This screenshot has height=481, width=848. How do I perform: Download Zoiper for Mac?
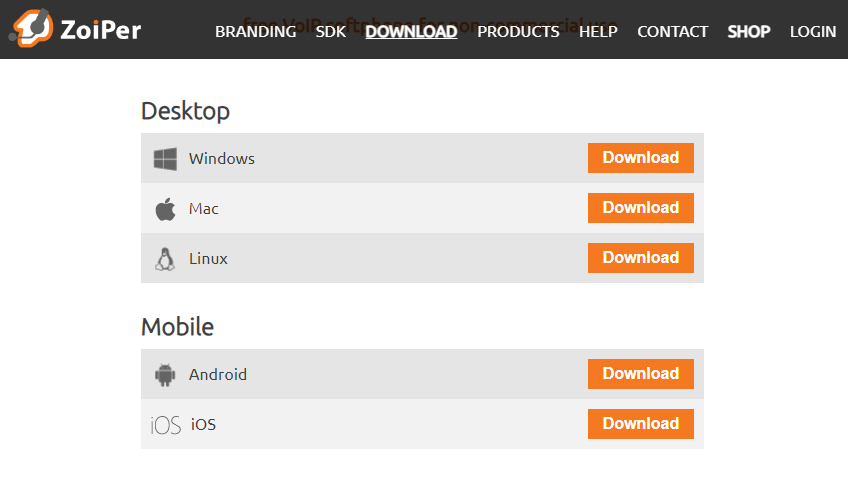[640, 208]
